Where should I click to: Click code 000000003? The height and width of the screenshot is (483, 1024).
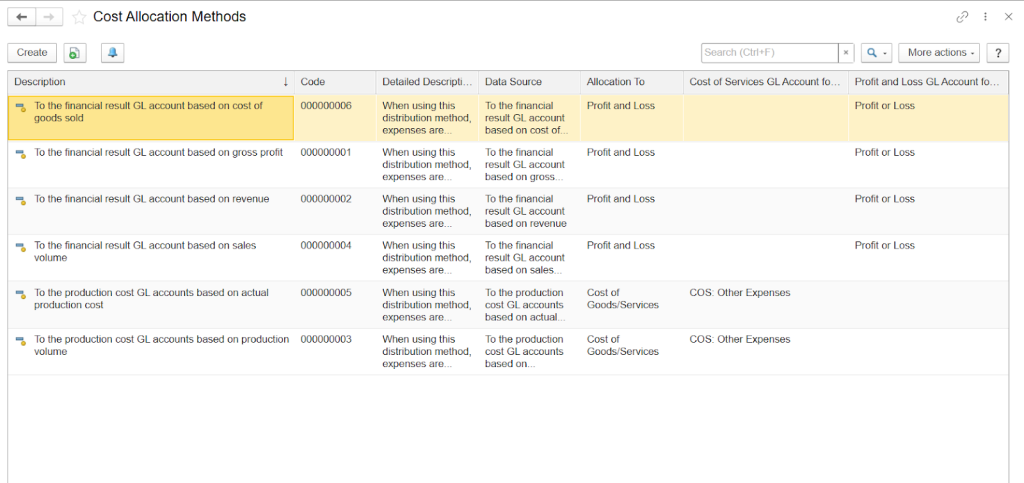326,339
